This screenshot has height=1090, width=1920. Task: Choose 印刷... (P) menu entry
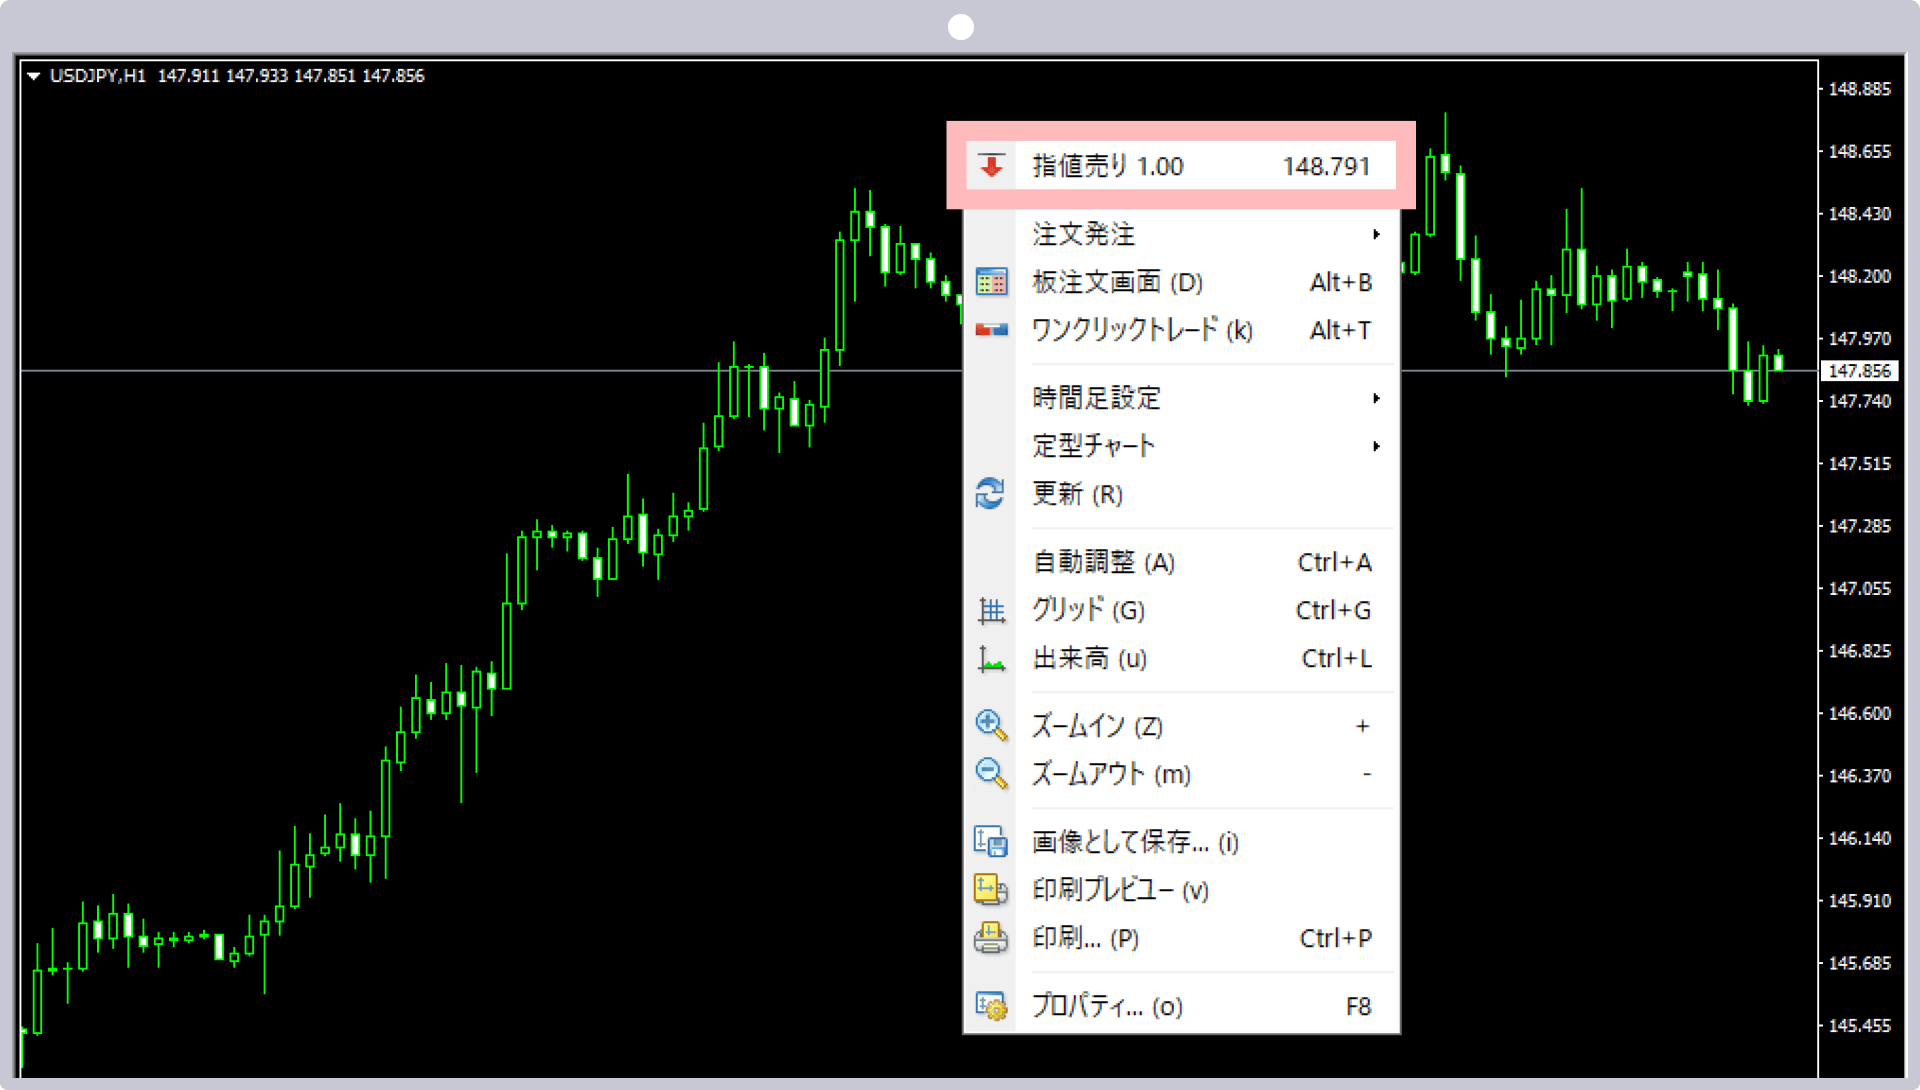[1181, 938]
